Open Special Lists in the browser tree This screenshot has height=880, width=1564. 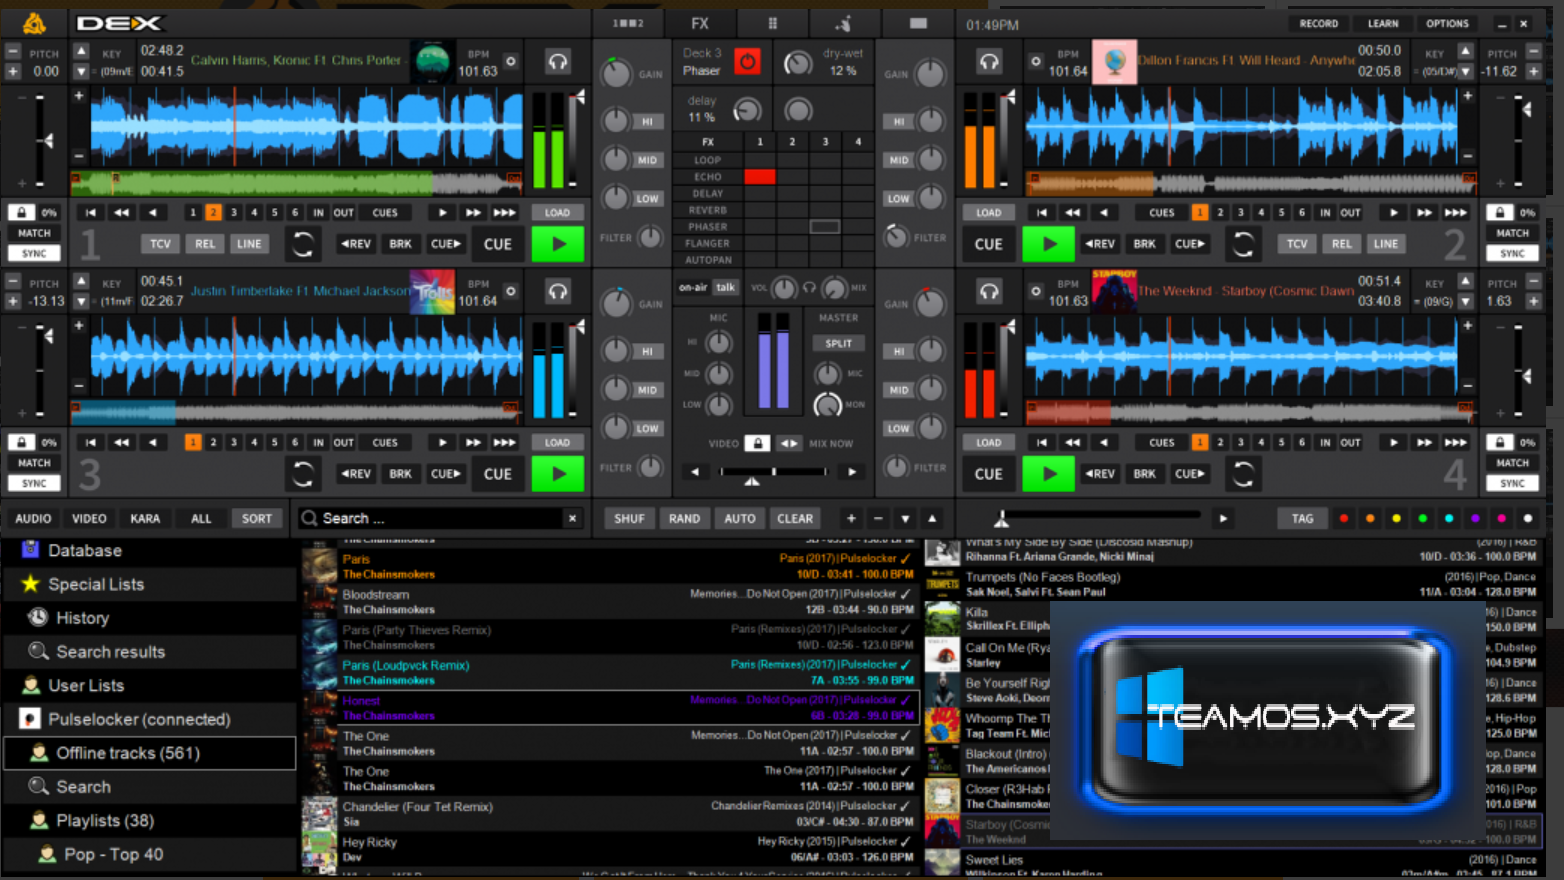pyautogui.click(x=150, y=584)
